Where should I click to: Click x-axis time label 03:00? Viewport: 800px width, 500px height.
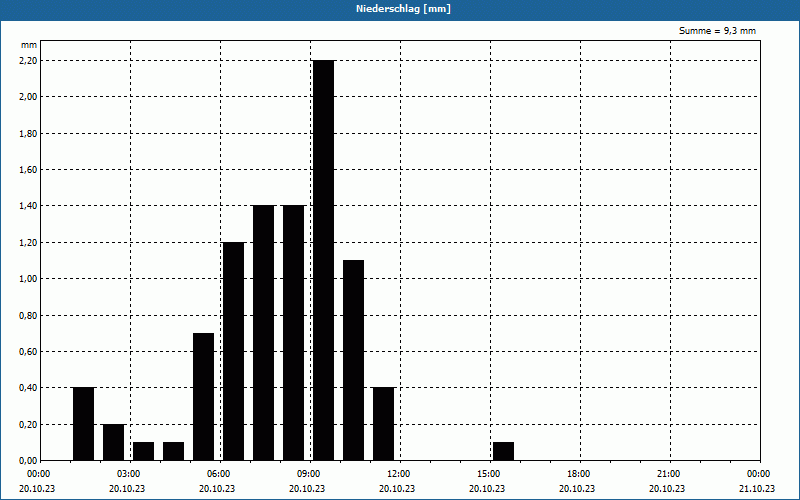tap(130, 474)
